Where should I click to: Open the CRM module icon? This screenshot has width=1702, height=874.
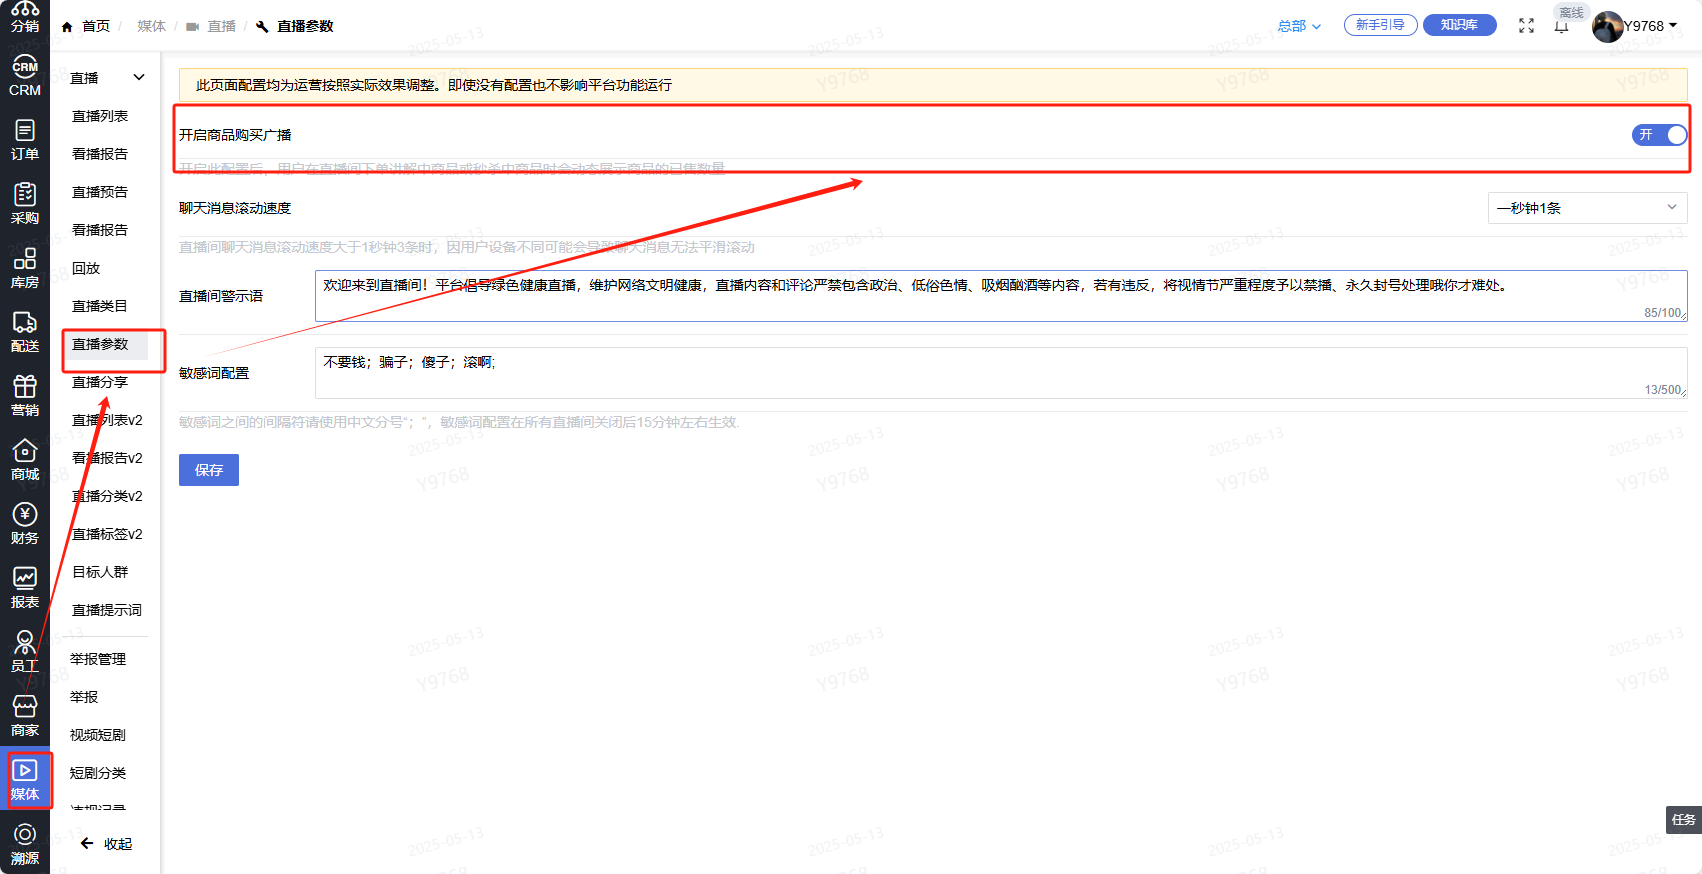[25, 77]
